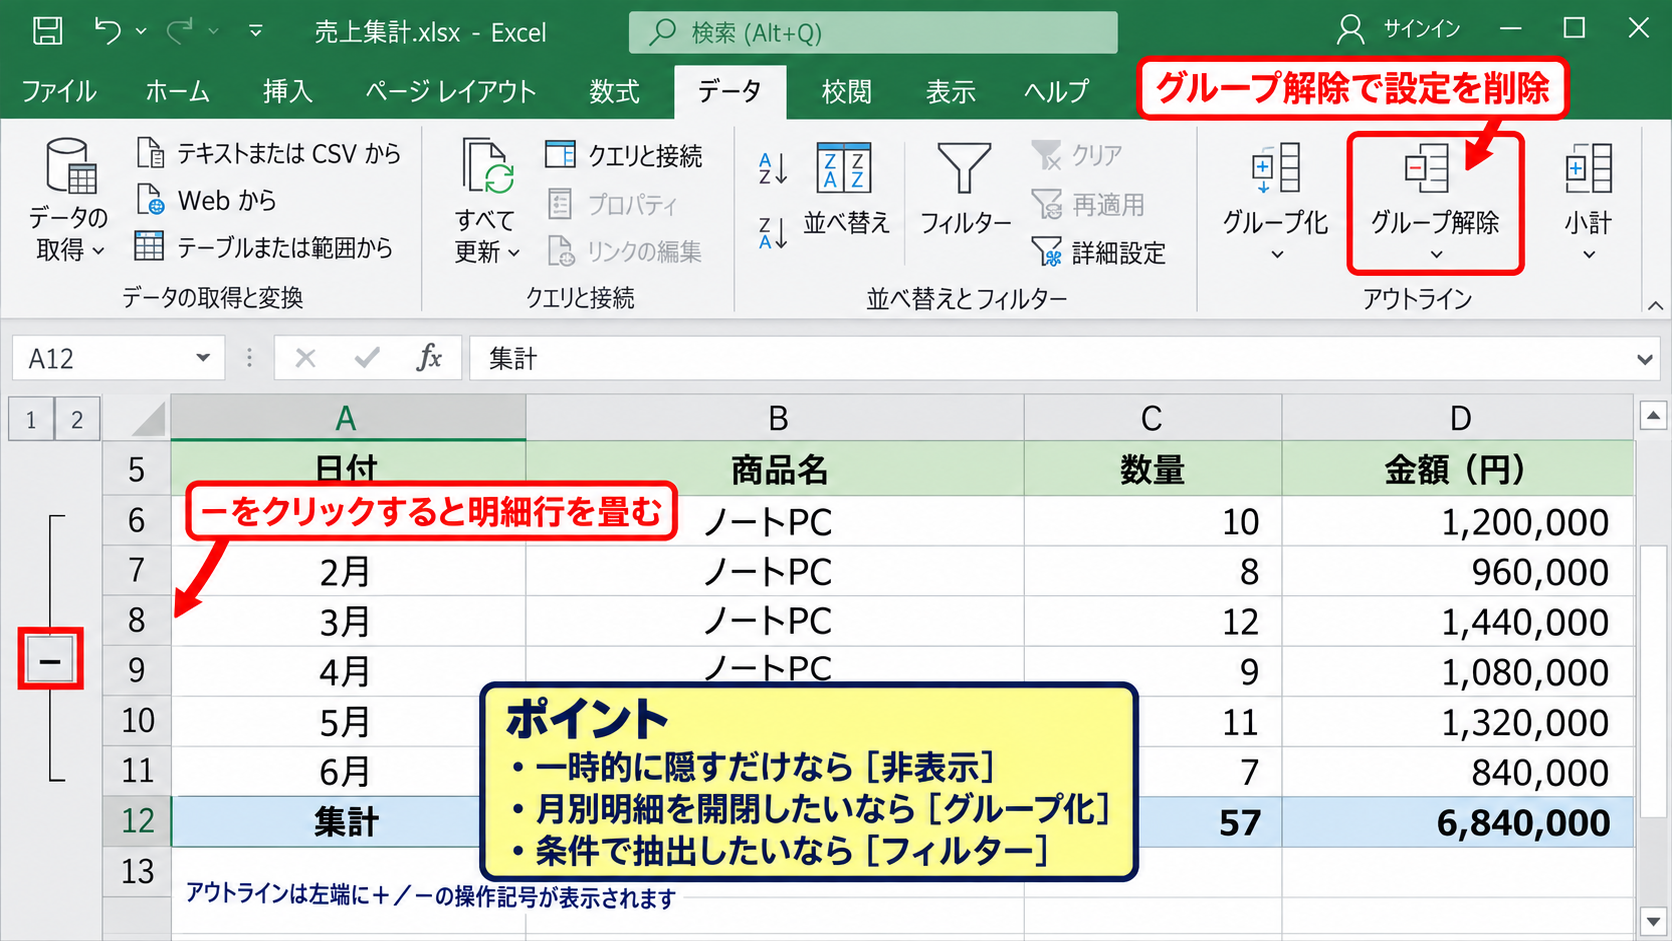The image size is (1672, 941).
Task: Click the ページ レイアウト tab
Action: click(451, 92)
